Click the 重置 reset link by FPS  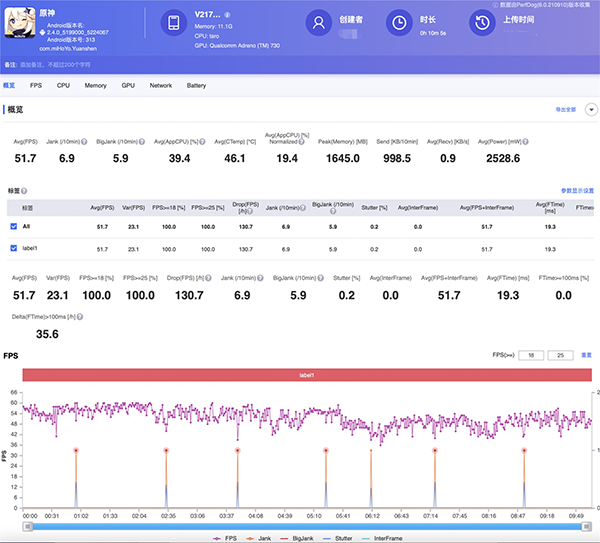click(x=587, y=355)
